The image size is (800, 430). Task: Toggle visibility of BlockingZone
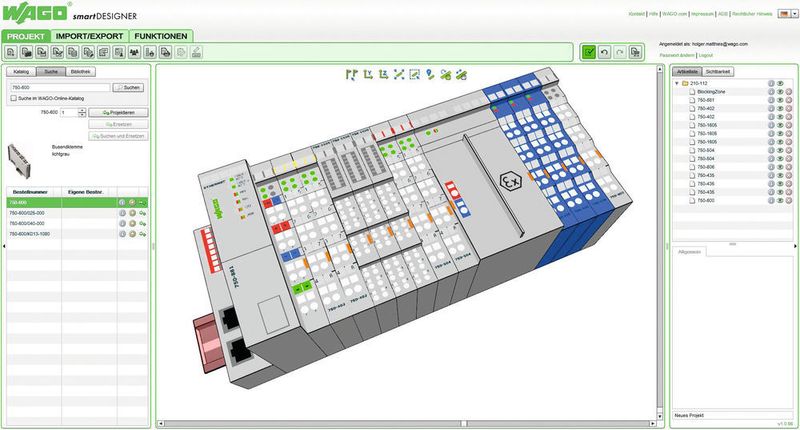coord(780,92)
